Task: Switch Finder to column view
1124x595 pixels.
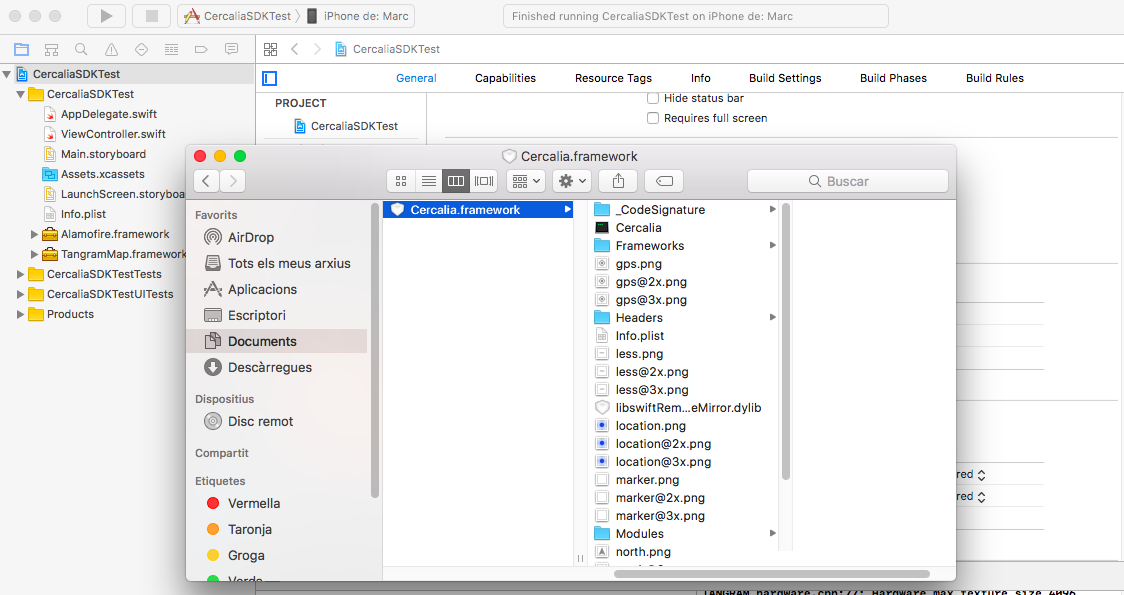Action: (x=456, y=181)
